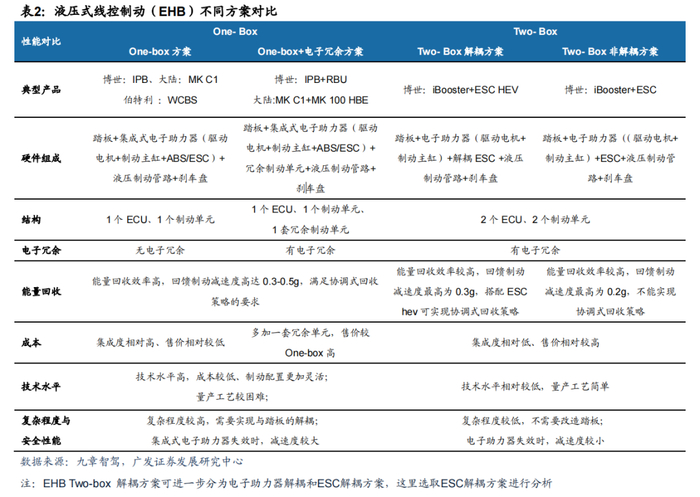
Task: Click the text '策略的要求' in 能量回收 row
Action: pyautogui.click(x=235, y=302)
